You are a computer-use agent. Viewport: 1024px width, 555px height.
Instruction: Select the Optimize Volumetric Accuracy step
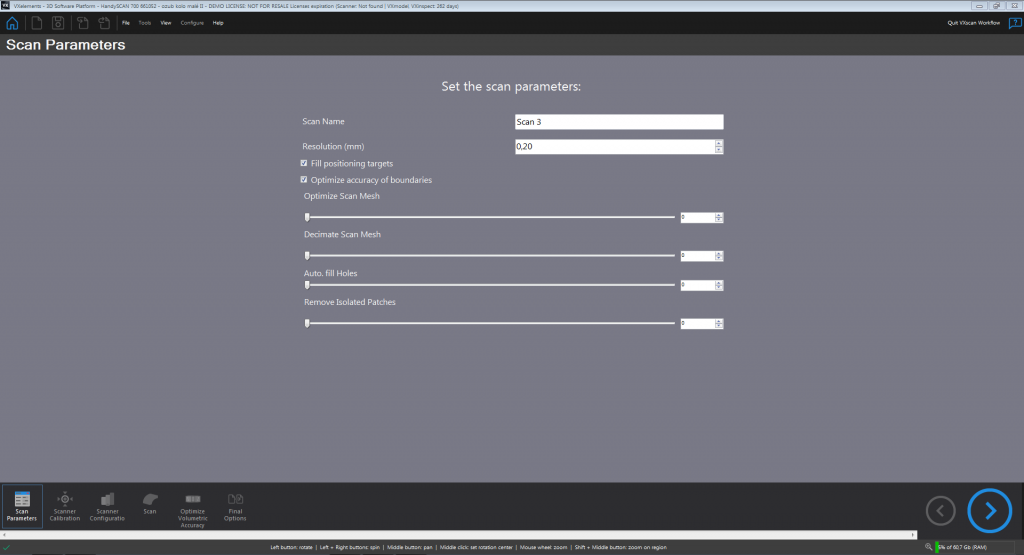pos(193,505)
